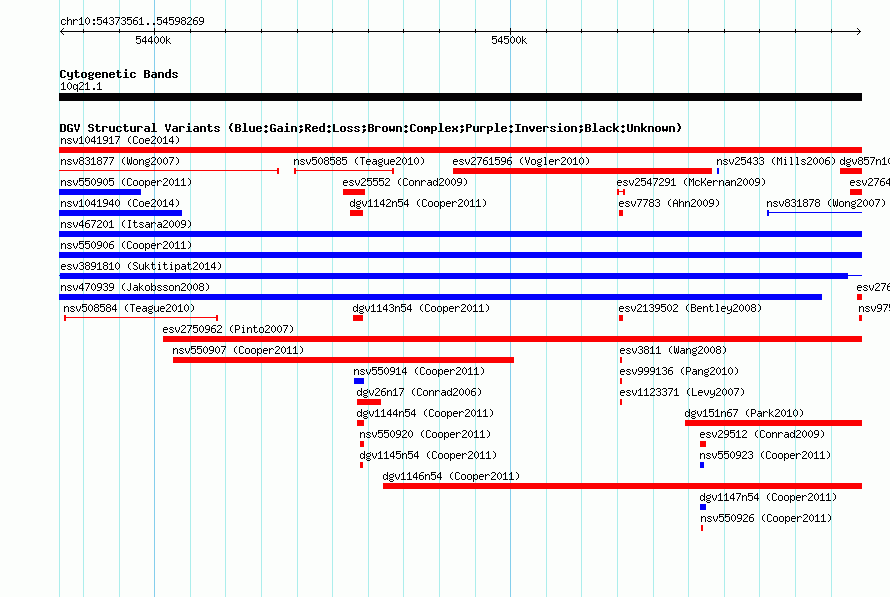Select esv1123371 (Levy2007) variant label
Screen dimensions: 890x597
pos(682,392)
